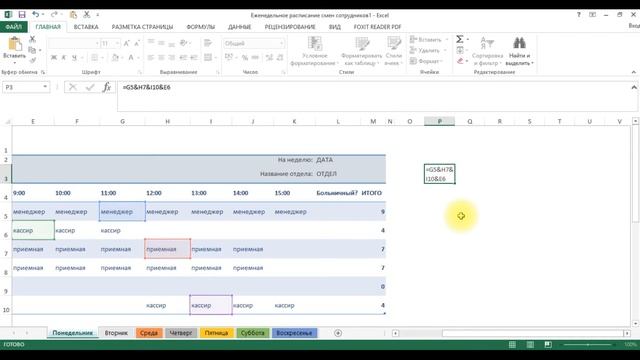
Task: Click the wrap text icon
Action: pos(208,43)
